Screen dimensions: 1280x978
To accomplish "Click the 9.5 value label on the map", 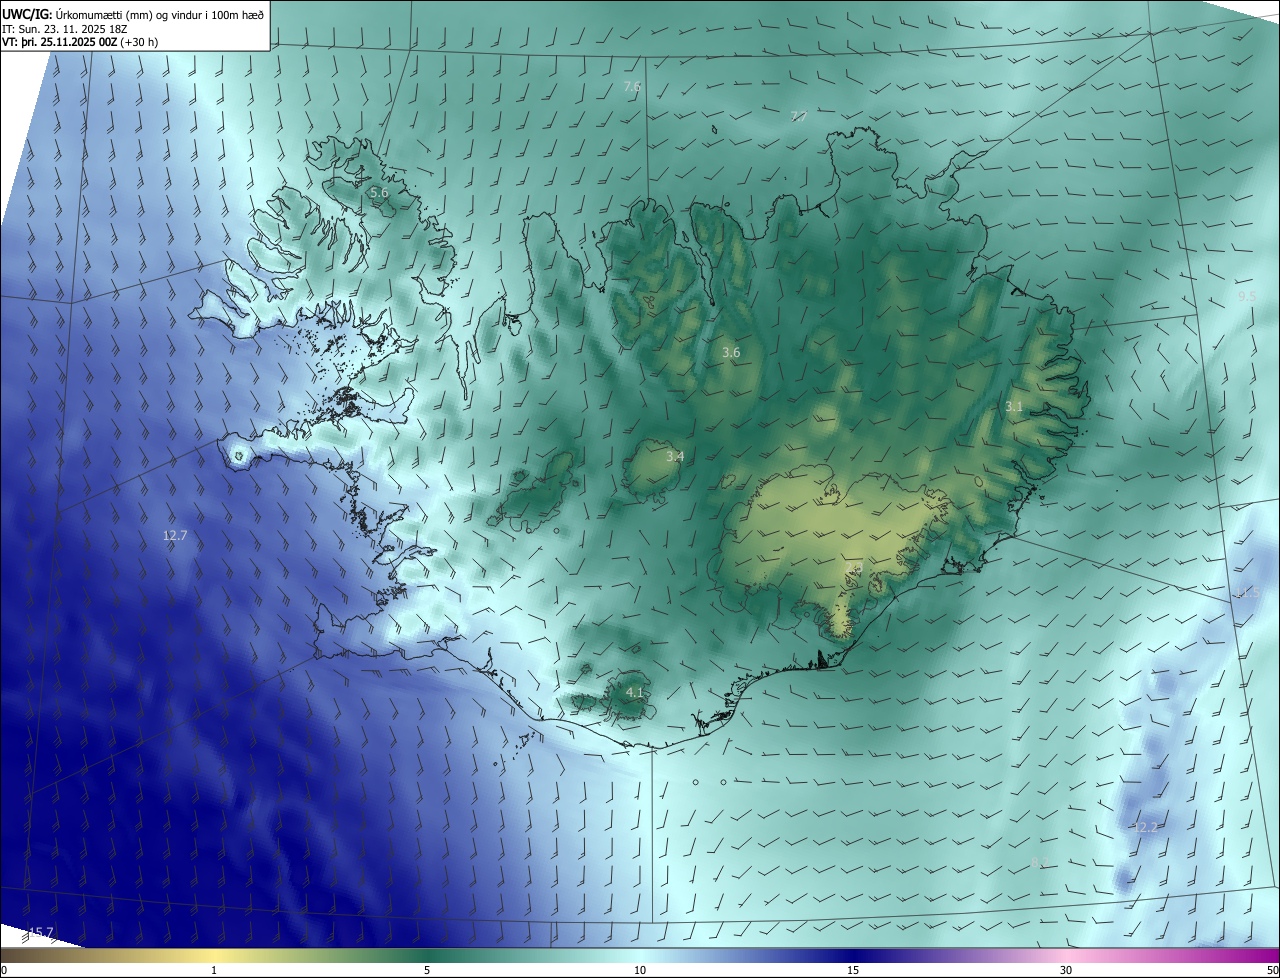I will 1247,297.
